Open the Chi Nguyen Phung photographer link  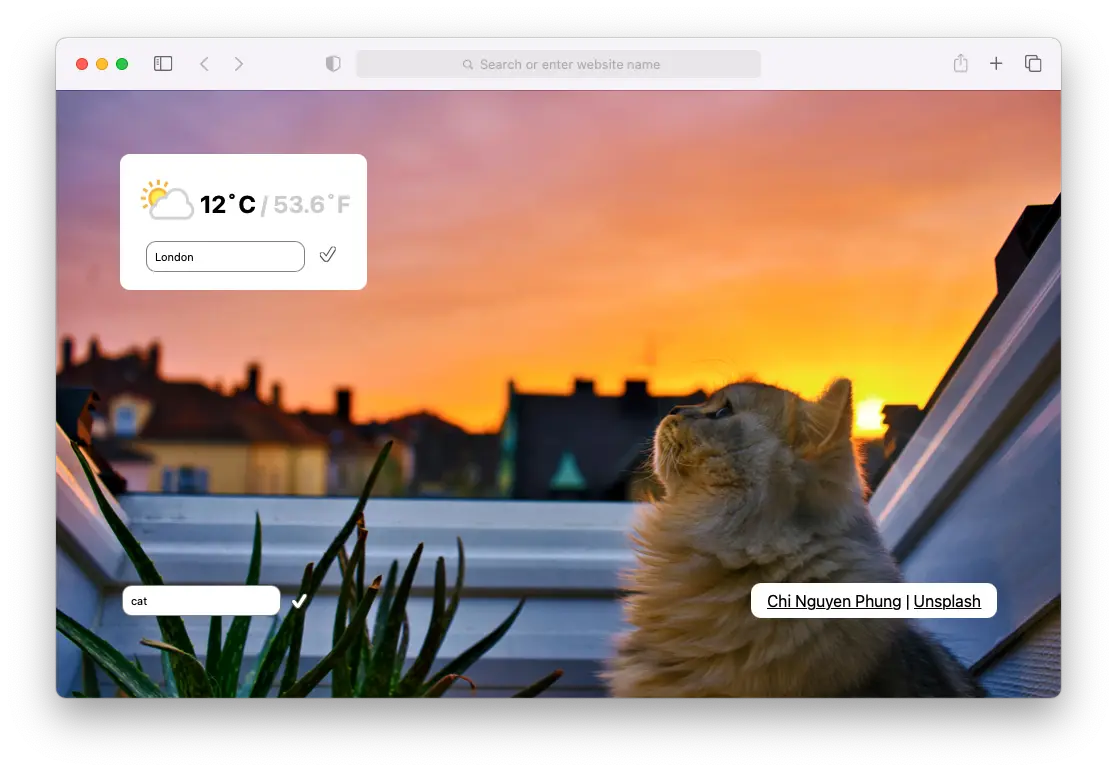coord(833,601)
